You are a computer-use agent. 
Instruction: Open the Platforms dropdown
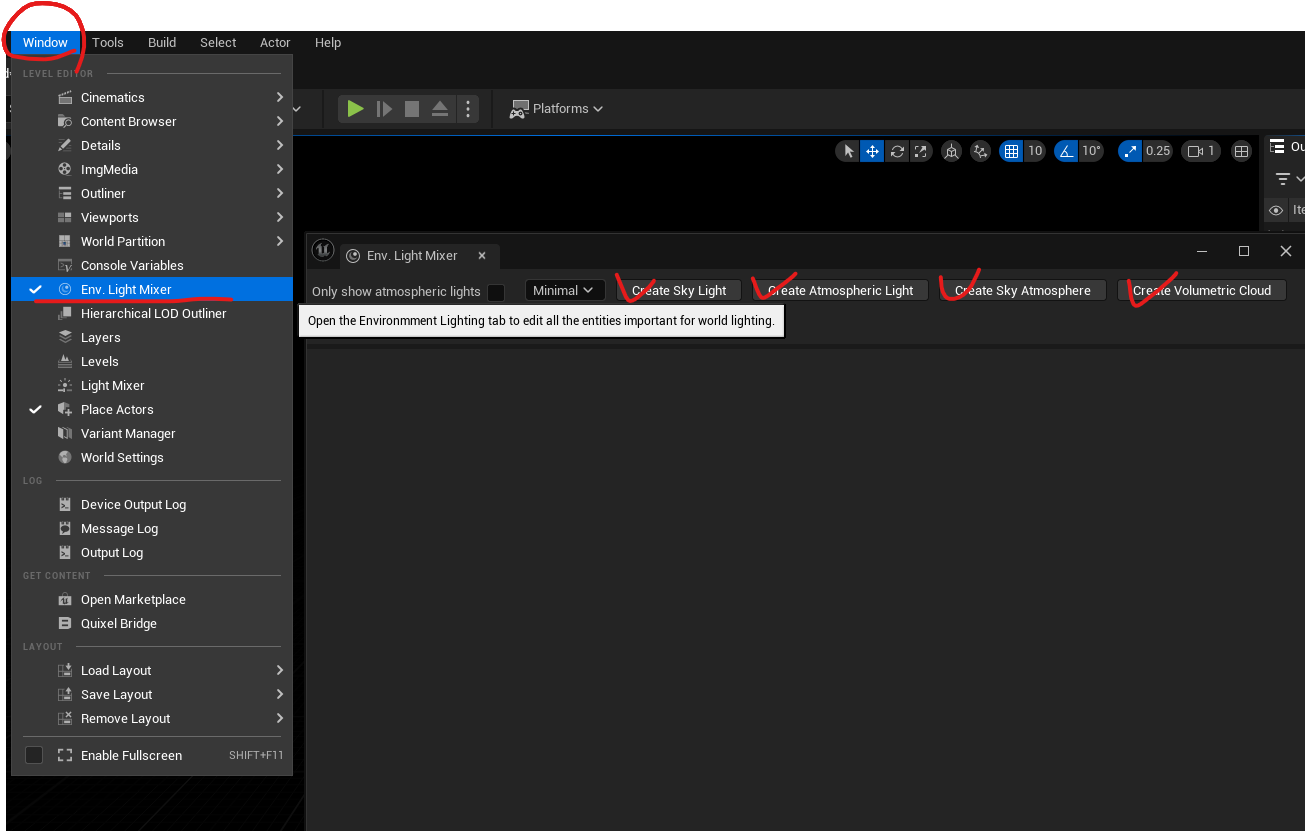click(x=556, y=108)
